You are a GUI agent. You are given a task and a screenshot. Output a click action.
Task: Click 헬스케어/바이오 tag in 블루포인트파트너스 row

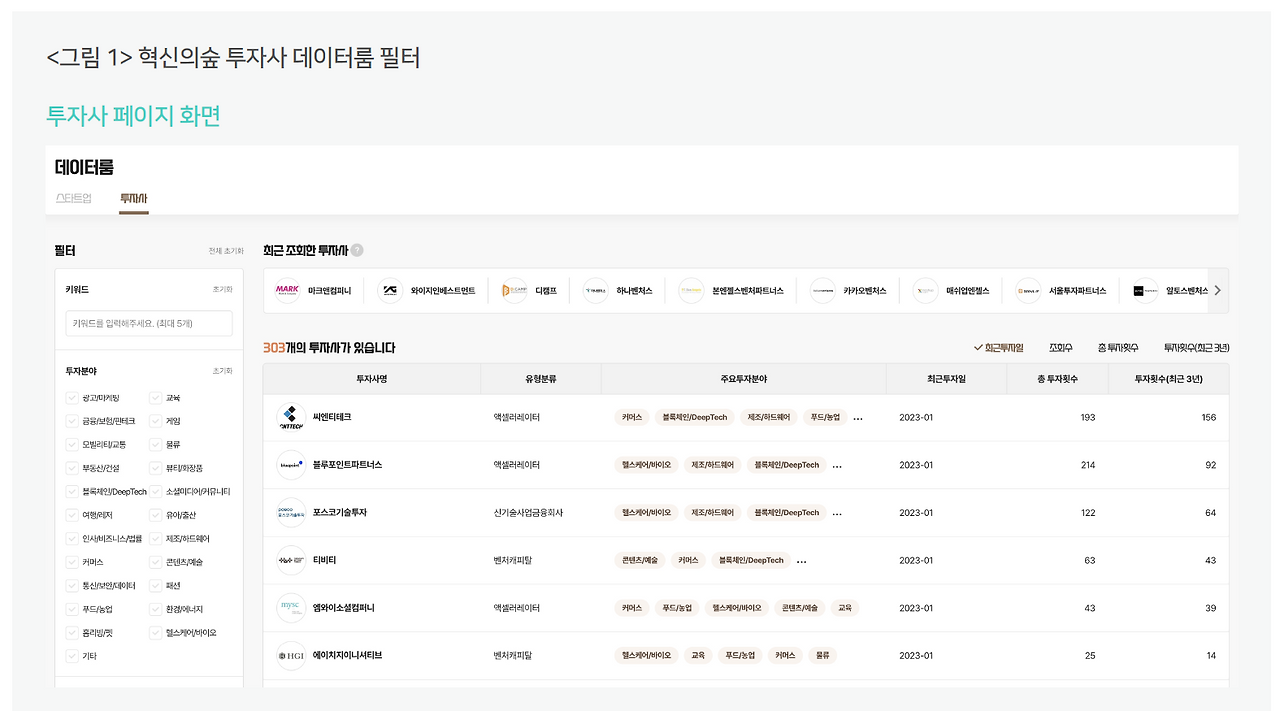646,465
